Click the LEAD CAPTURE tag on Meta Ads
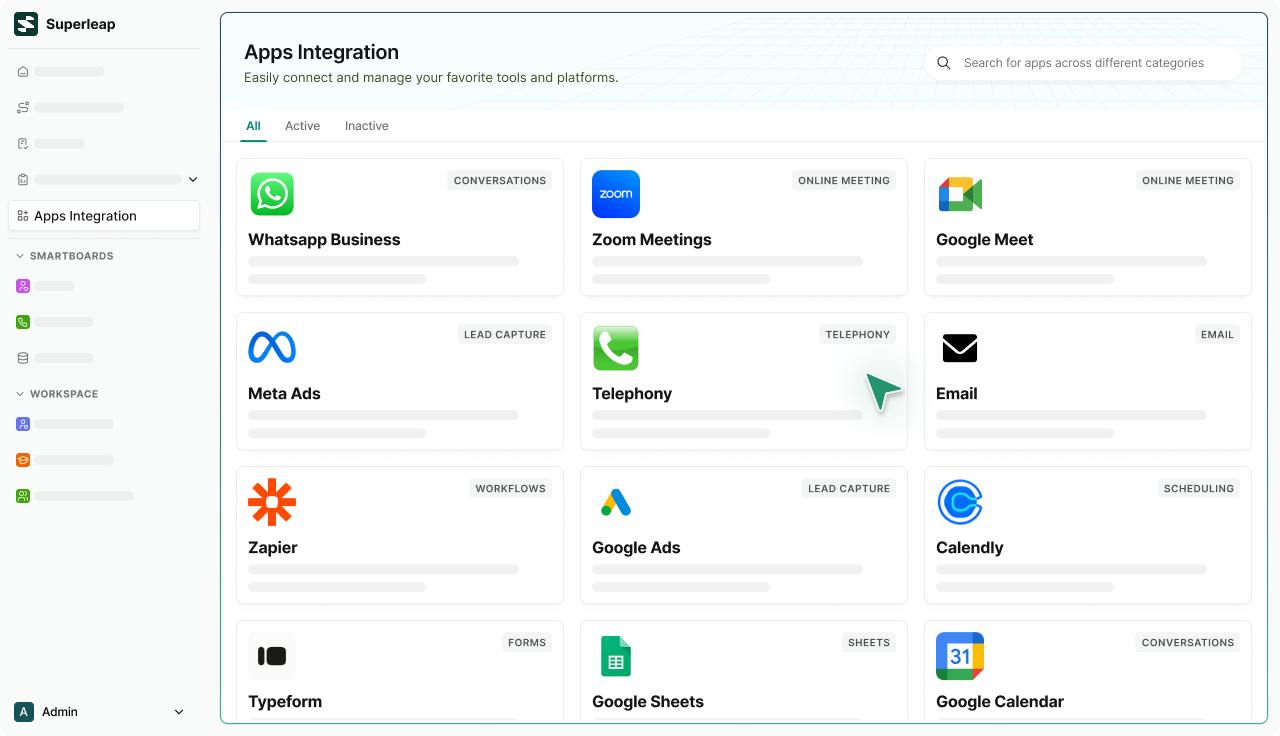 pyautogui.click(x=505, y=335)
